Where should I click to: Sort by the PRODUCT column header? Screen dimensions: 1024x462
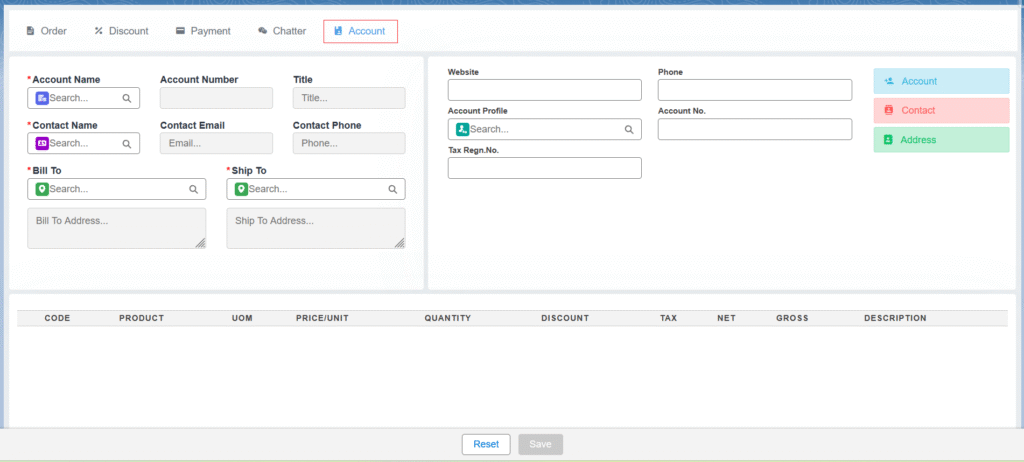point(141,318)
